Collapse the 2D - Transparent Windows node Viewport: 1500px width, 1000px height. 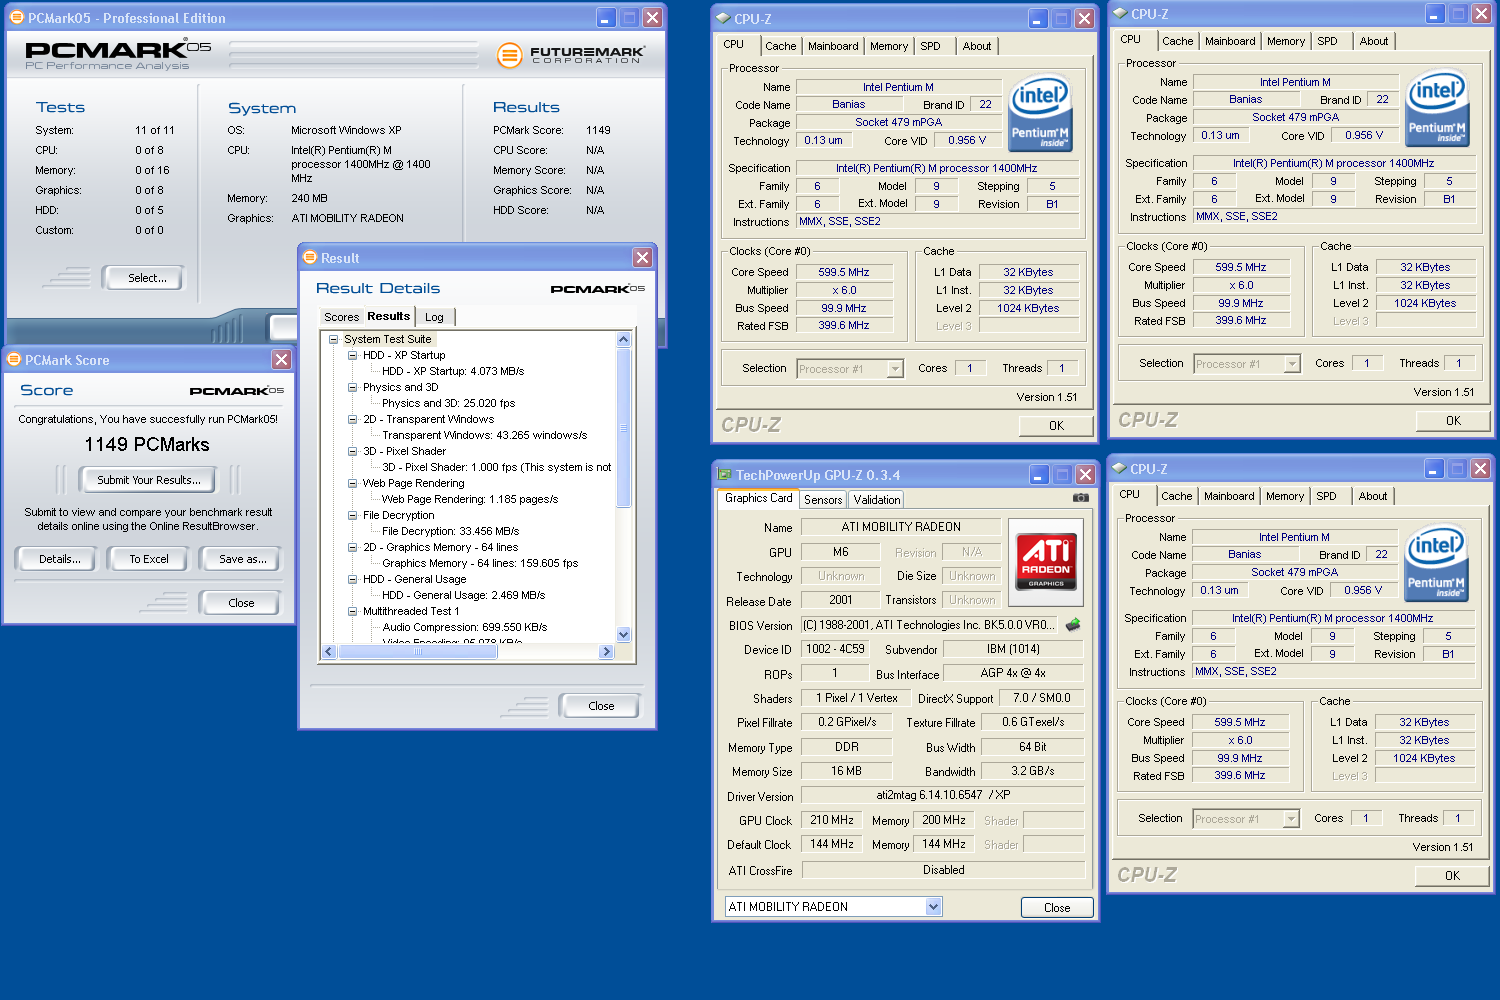click(352, 419)
